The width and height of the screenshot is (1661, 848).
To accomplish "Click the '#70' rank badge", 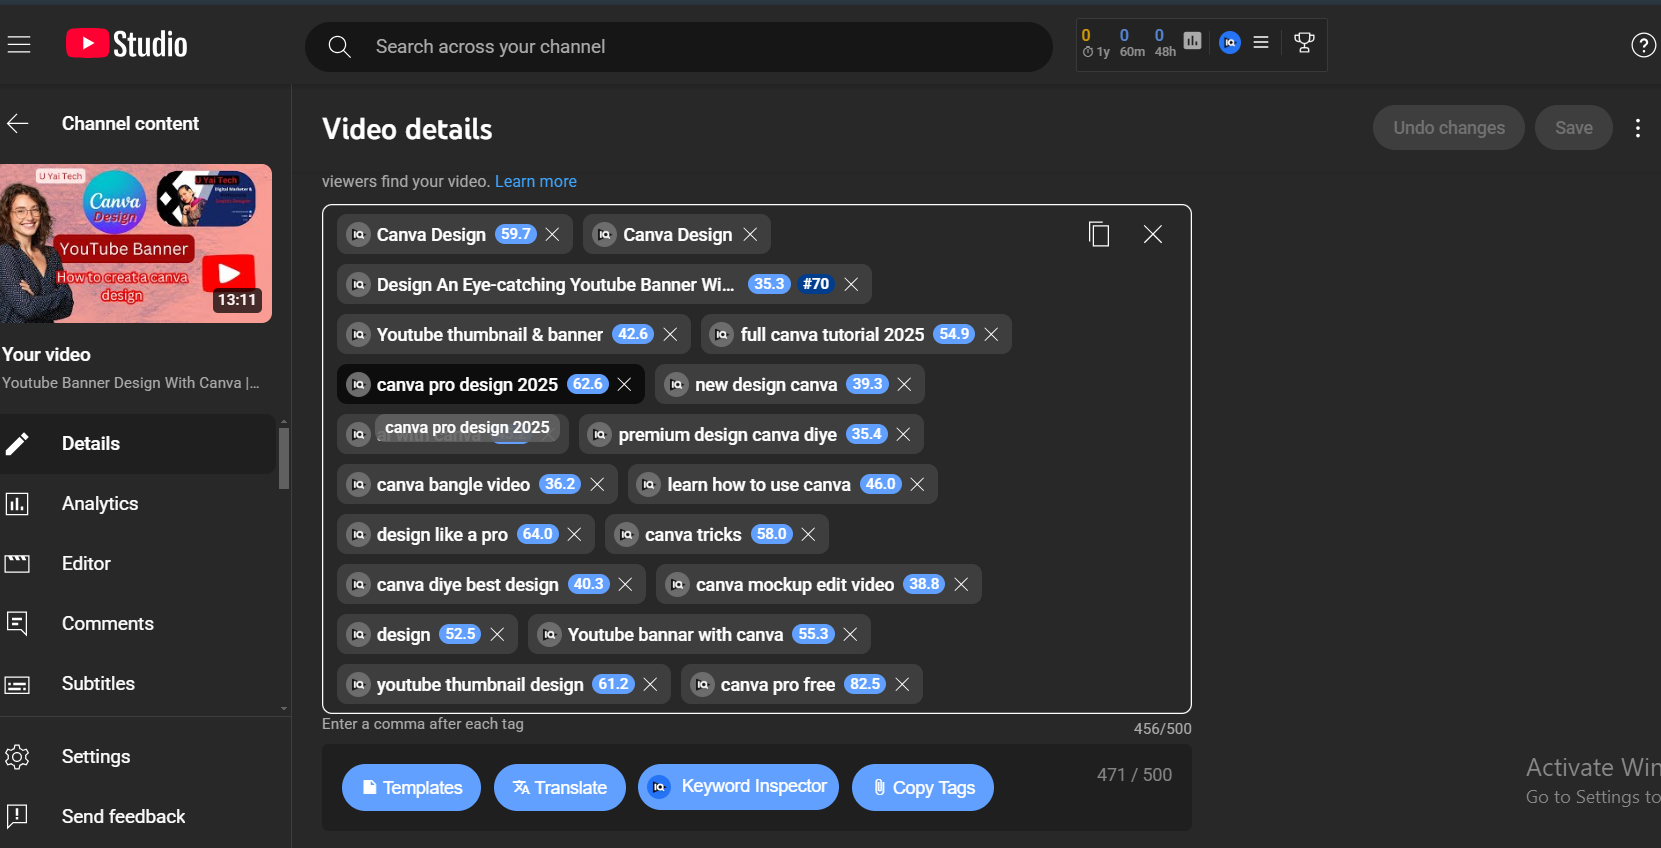I will click(x=816, y=284).
